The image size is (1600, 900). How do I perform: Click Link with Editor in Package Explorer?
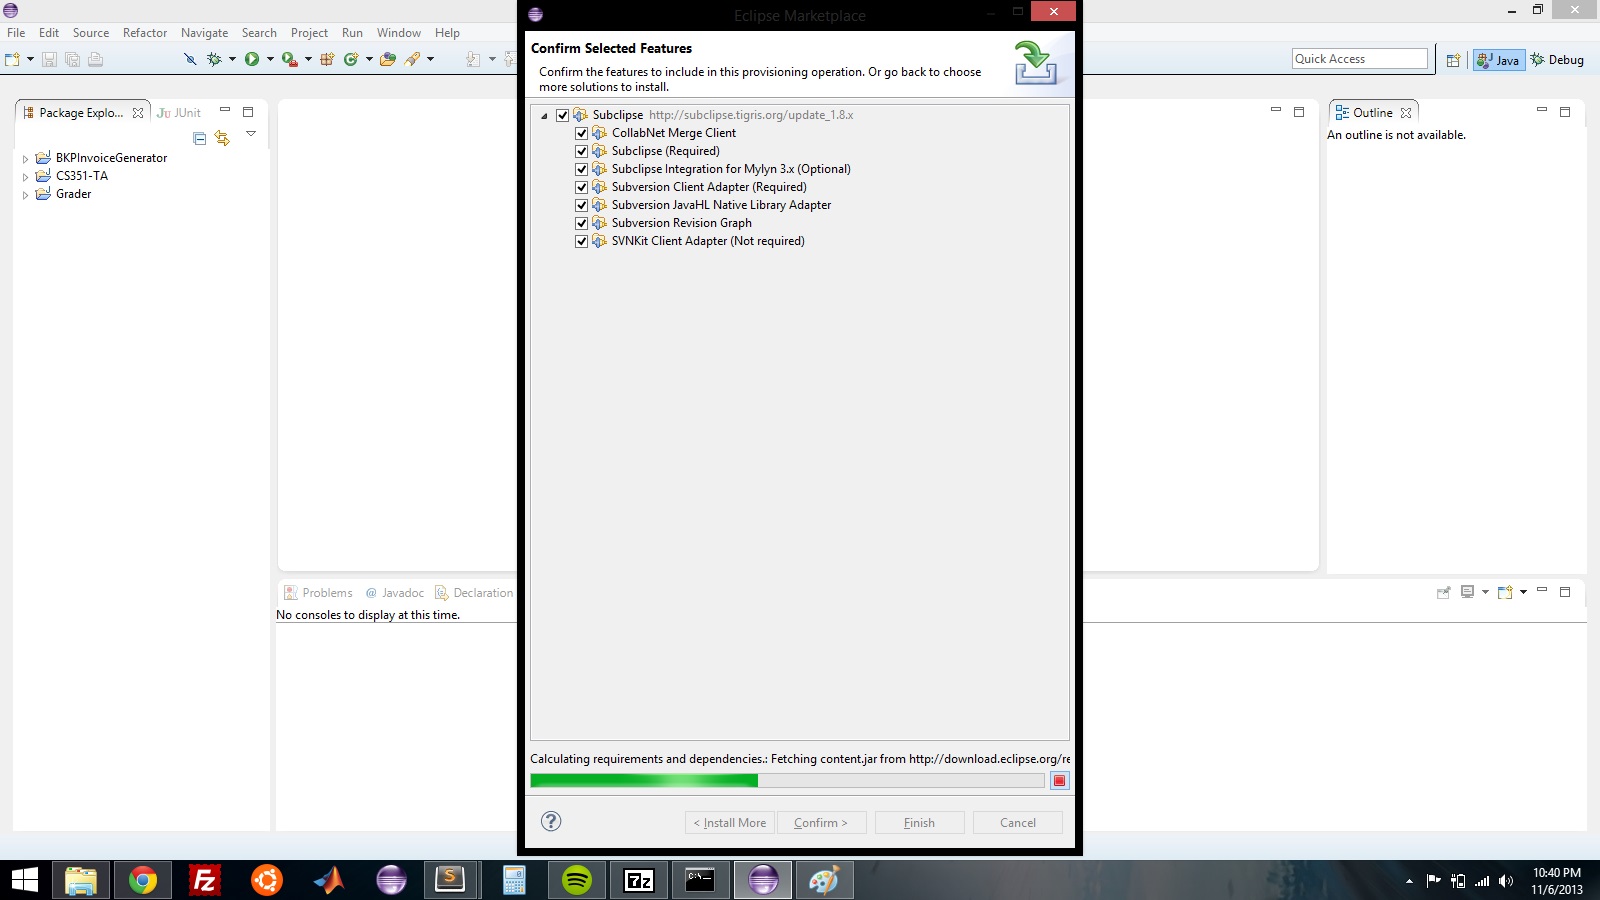coord(222,138)
